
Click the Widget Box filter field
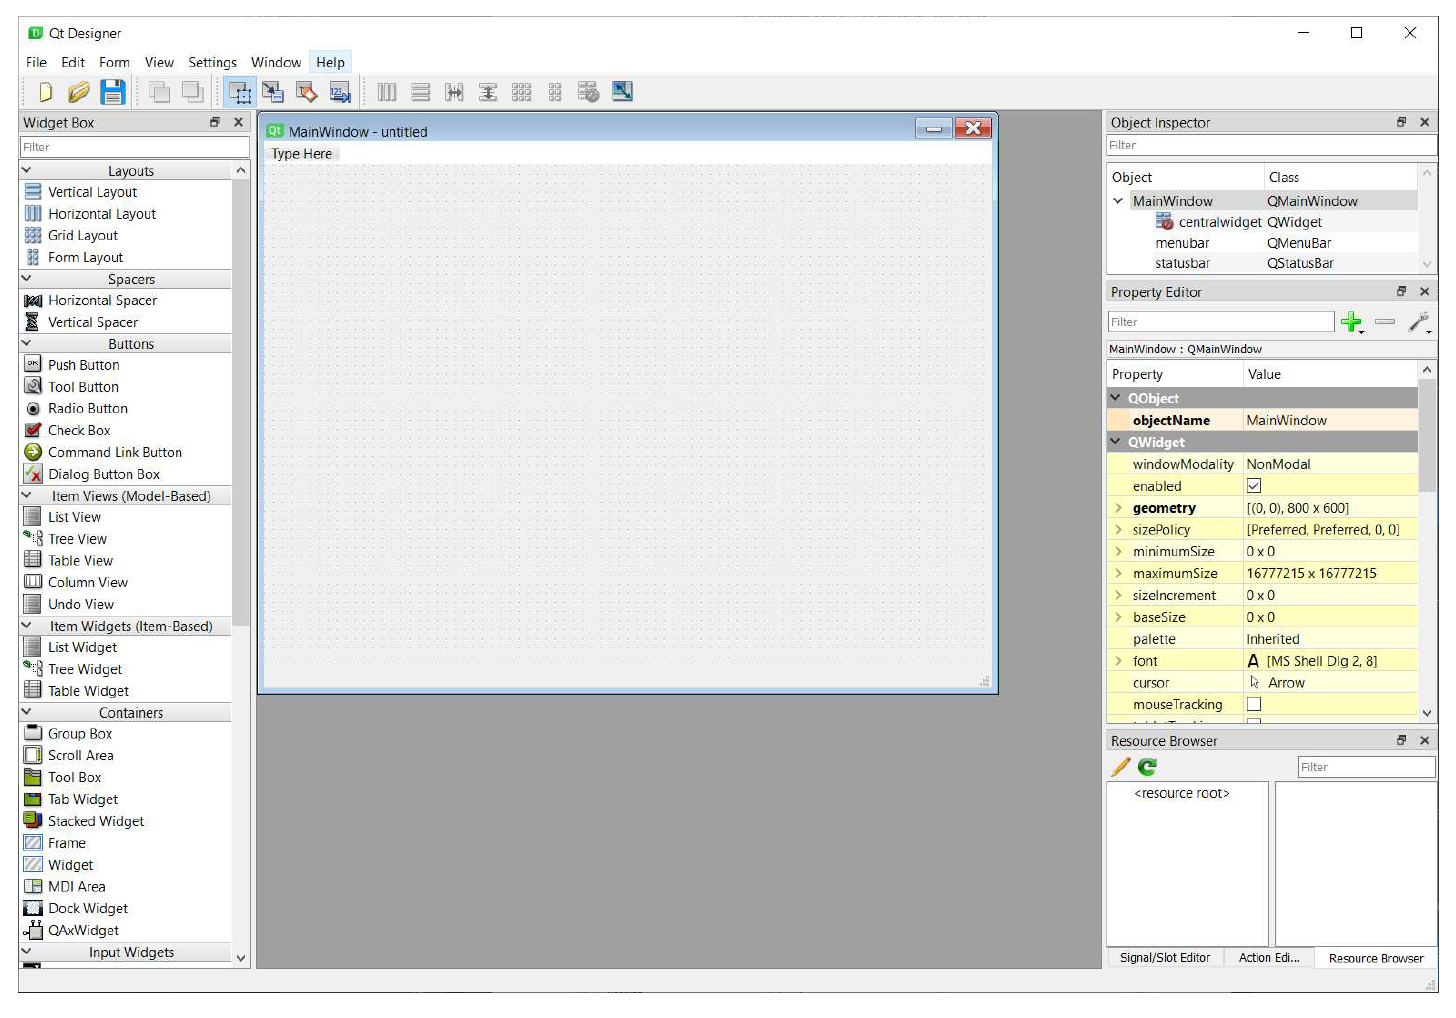point(134,147)
